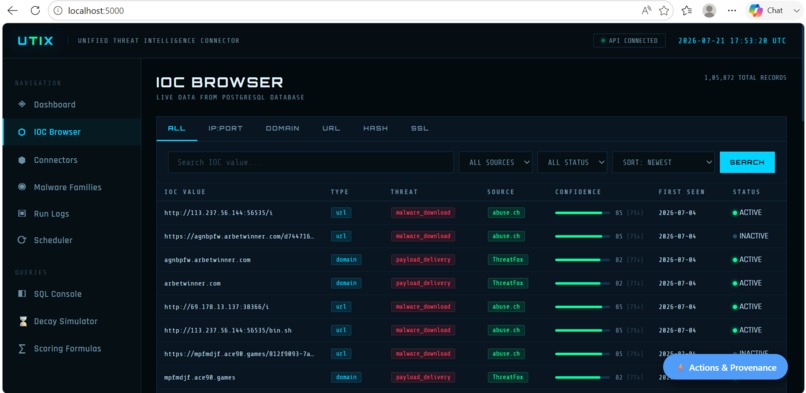Viewport: 806px width, 393px height.
Task: Click the arbetwinner.com IOC value
Action: (192, 284)
